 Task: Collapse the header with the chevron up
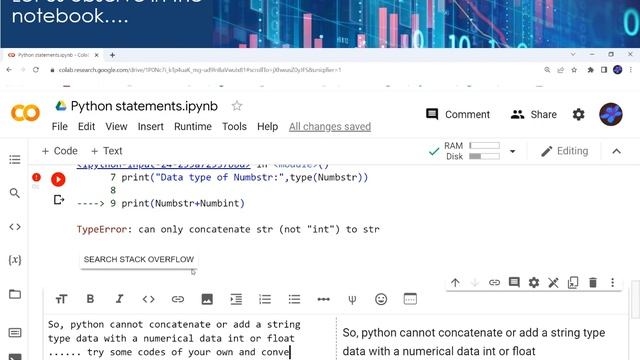coord(616,151)
